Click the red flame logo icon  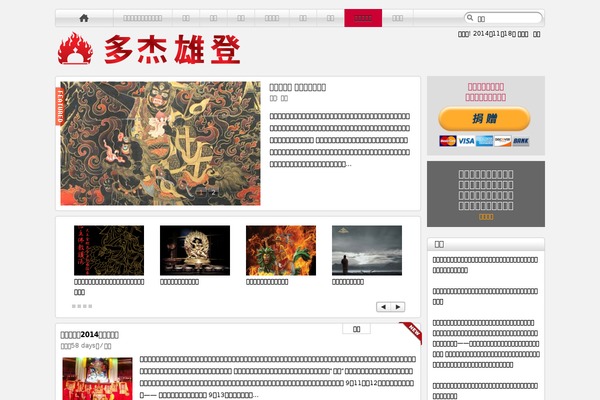[75, 49]
